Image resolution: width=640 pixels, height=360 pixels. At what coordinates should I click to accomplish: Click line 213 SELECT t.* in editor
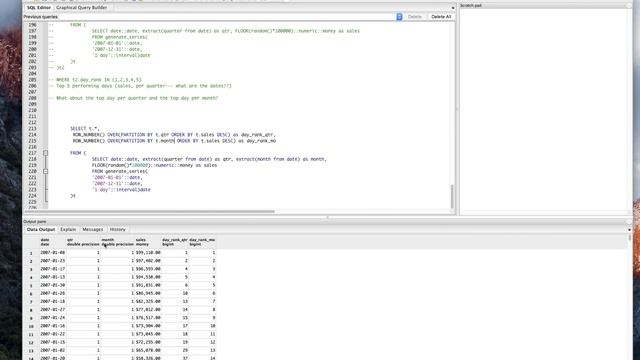click(84, 129)
